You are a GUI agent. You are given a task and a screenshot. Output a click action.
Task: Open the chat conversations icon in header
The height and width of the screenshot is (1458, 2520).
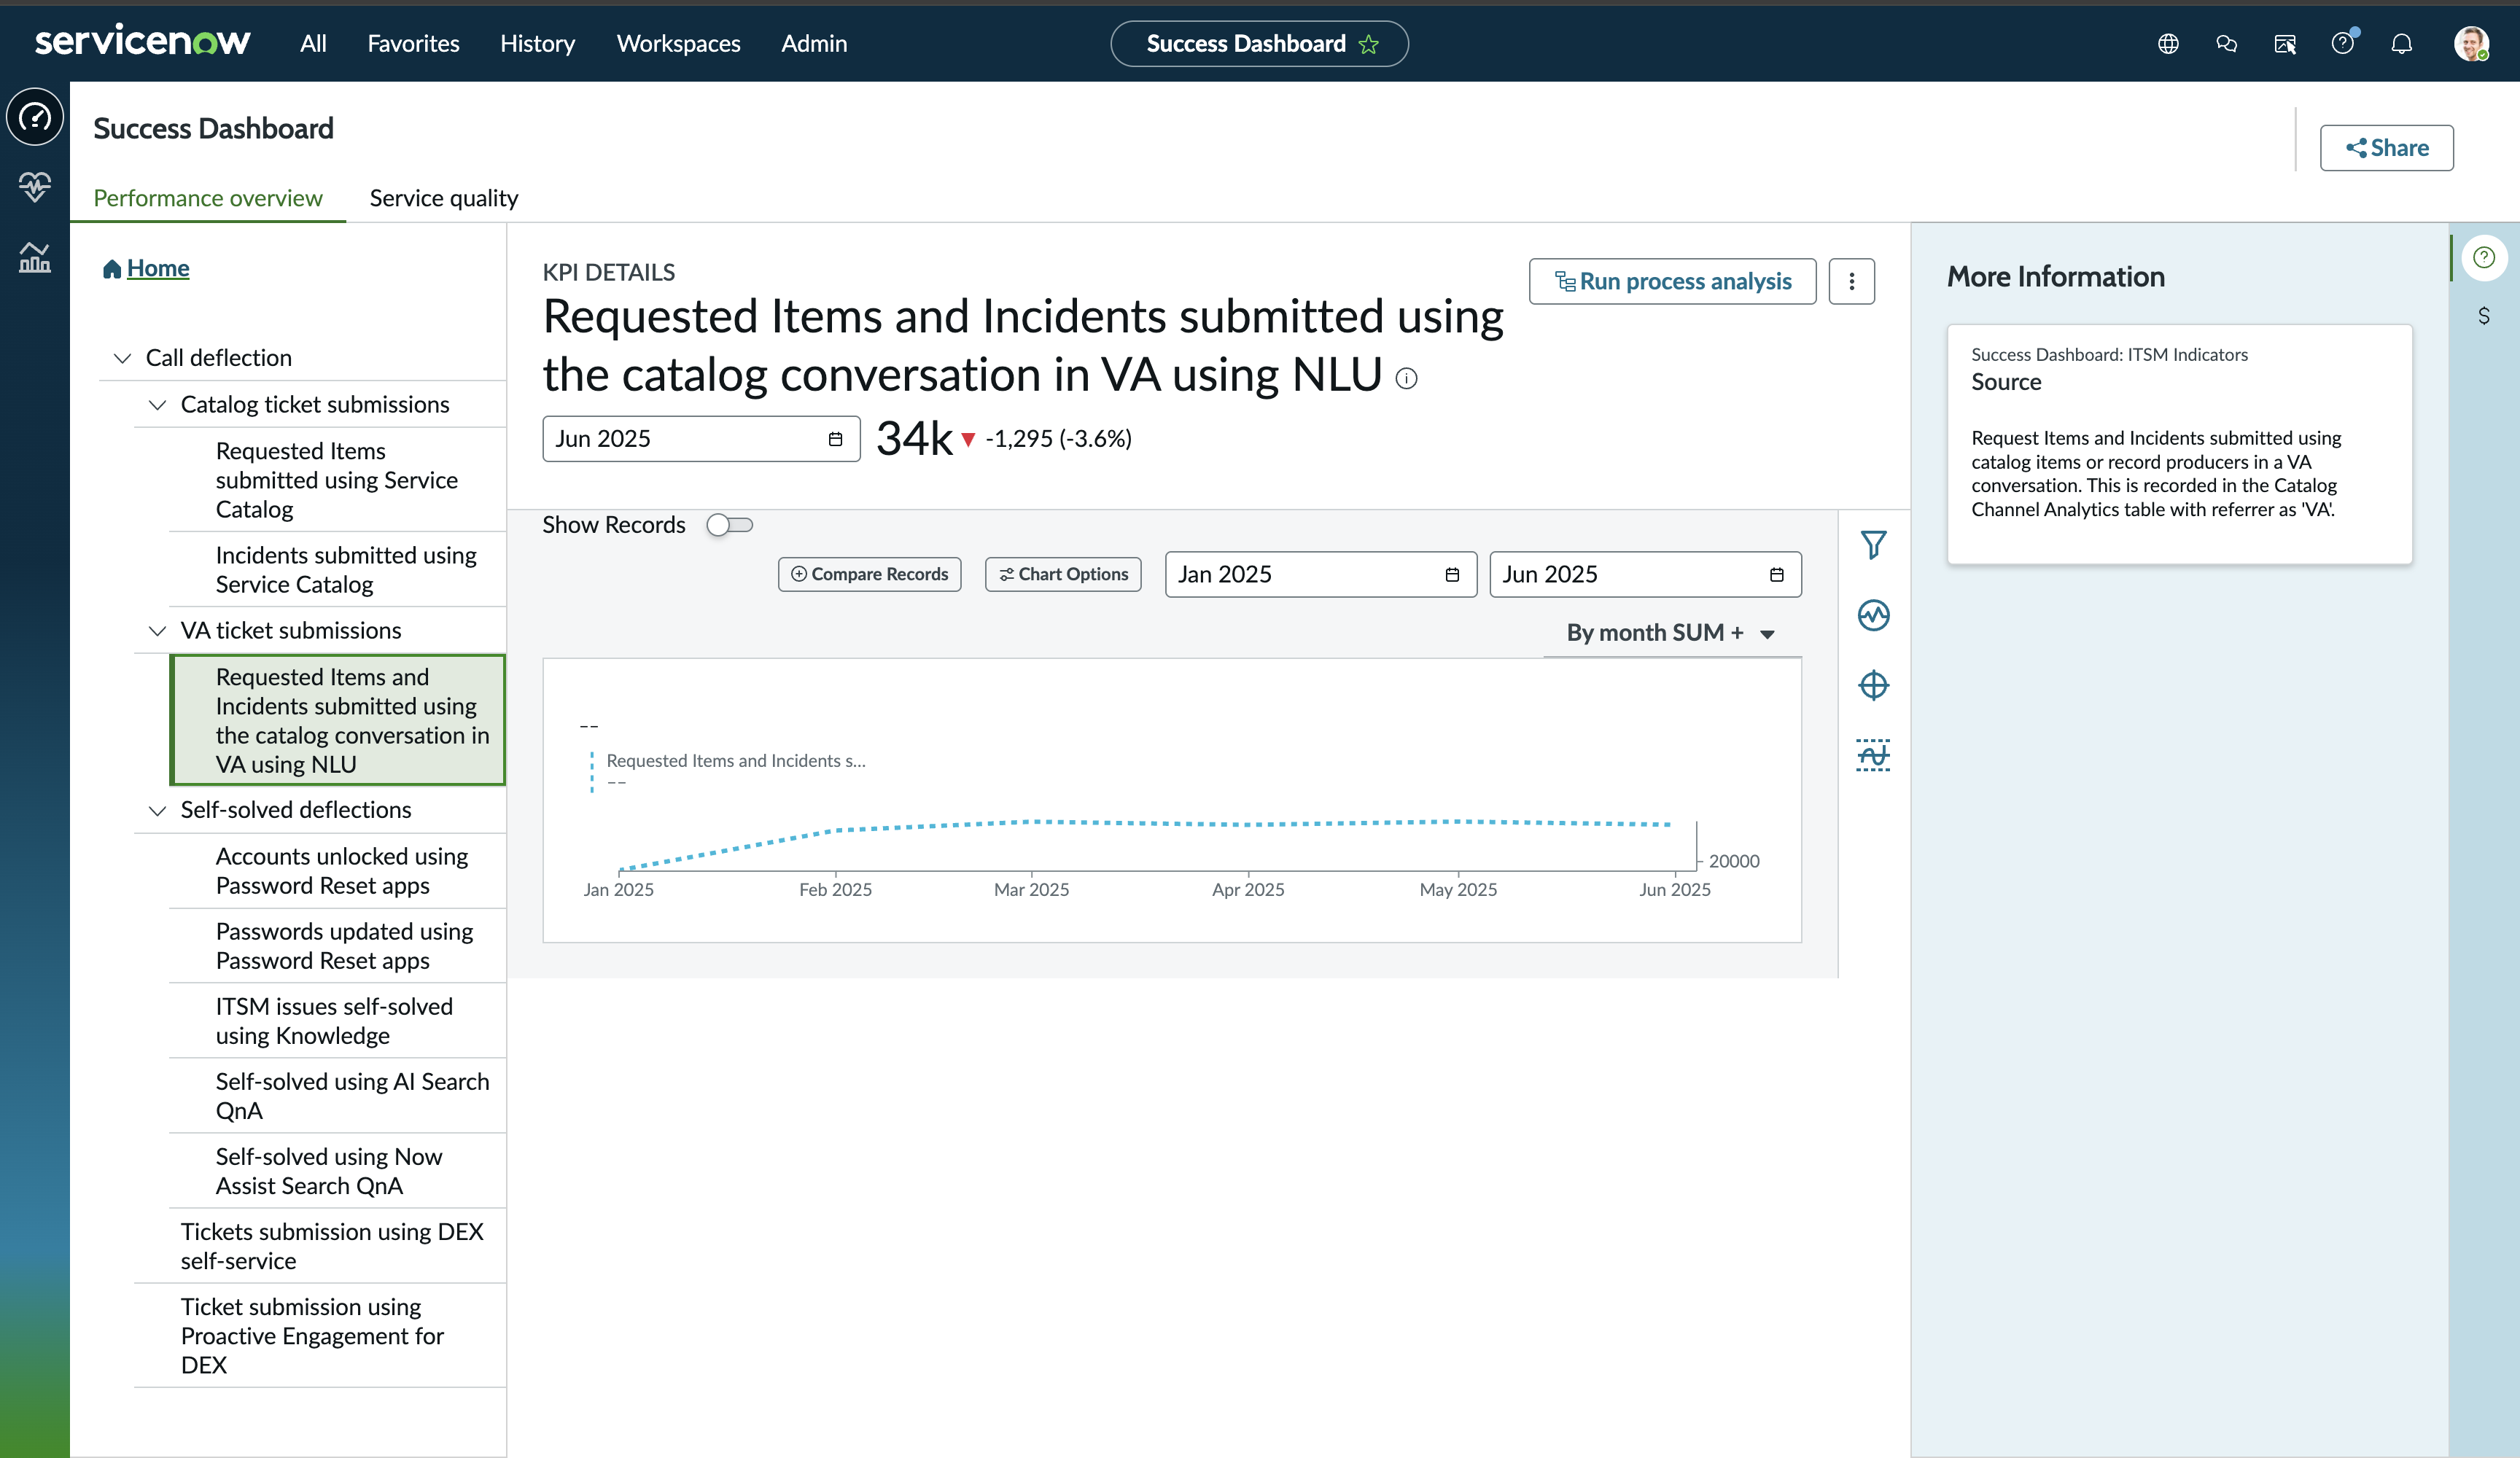coord(2226,44)
